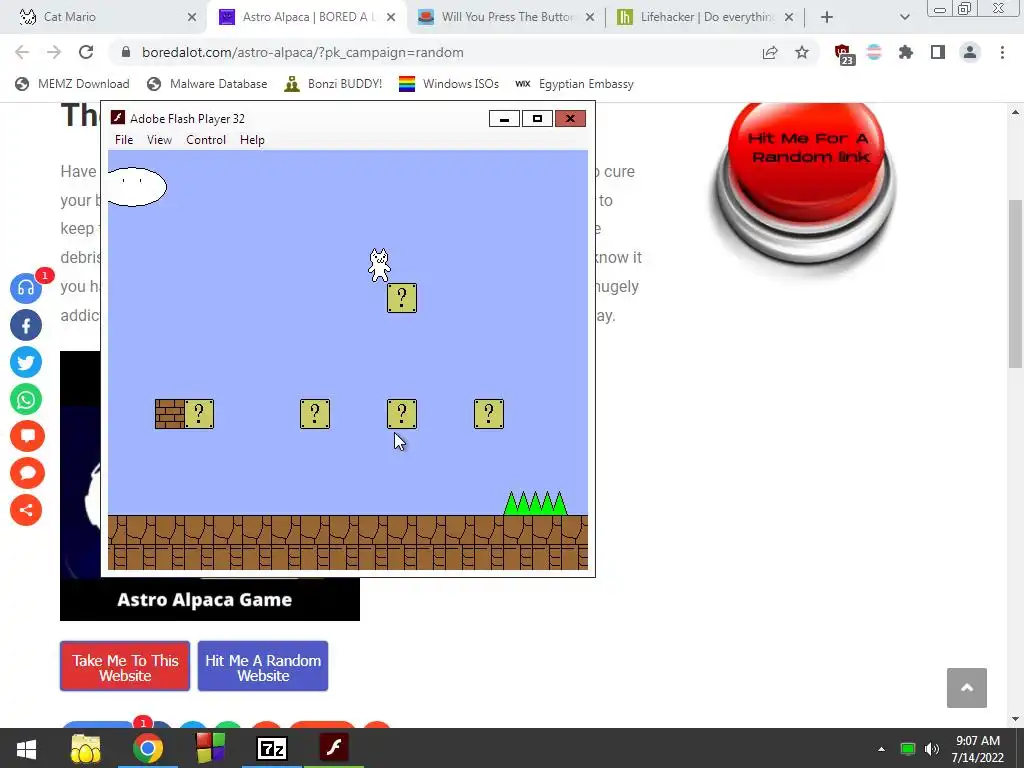The image size is (1024, 768).
Task: Toggle the browser side panel
Action: pos(938,52)
